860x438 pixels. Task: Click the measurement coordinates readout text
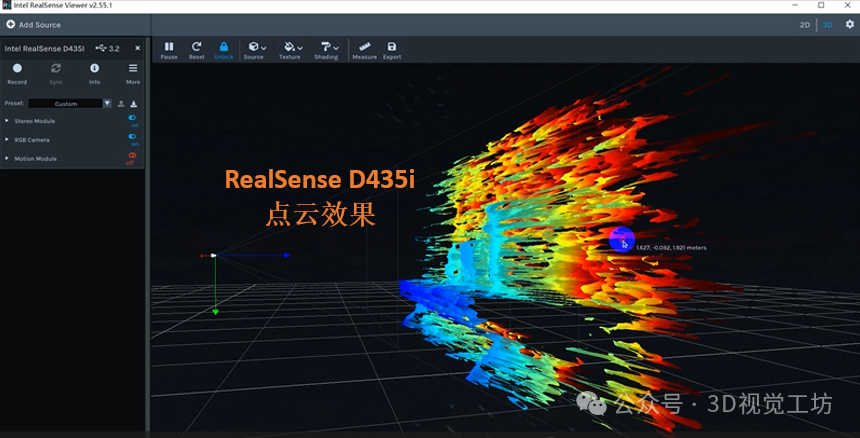(671, 248)
